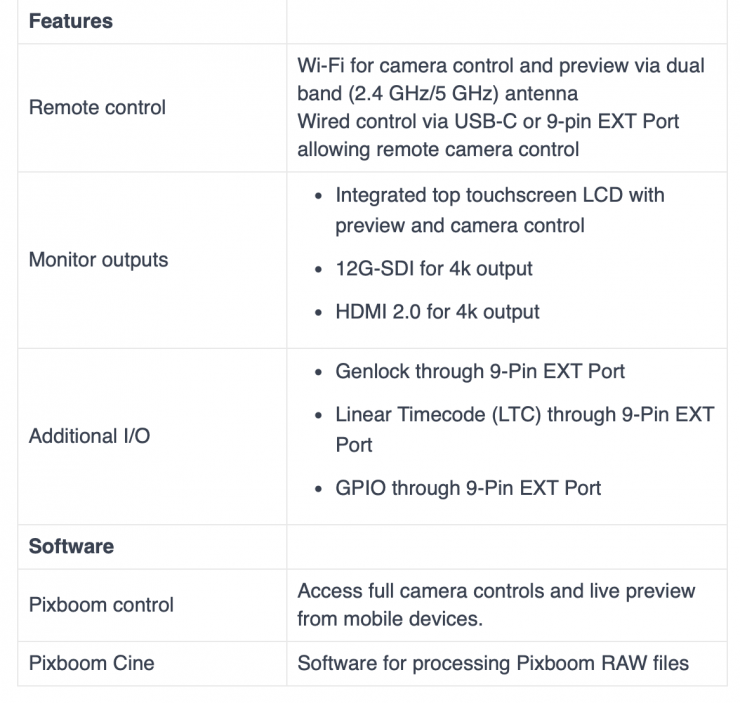
Task: Click the Software for processing Pixboom RAW text
Action: click(493, 662)
